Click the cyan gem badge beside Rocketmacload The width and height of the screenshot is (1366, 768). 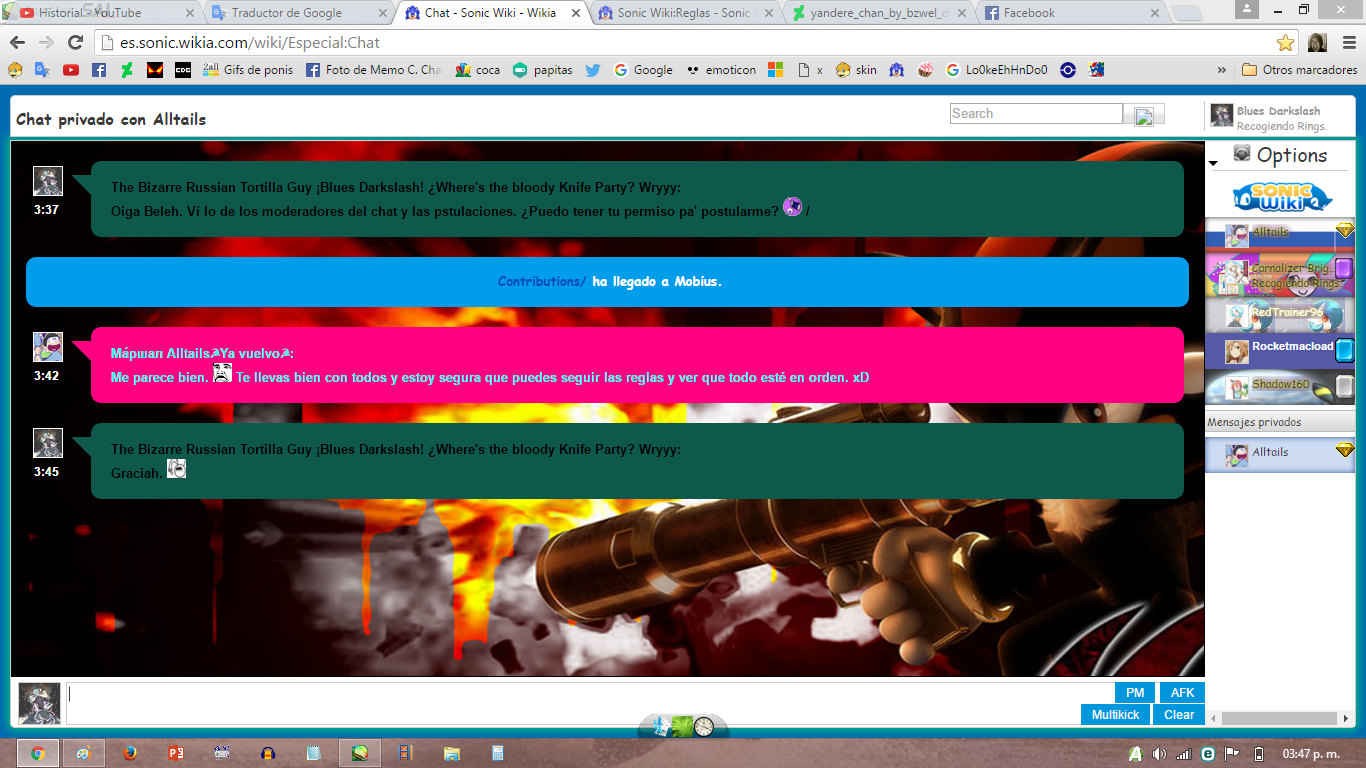[1345, 350]
